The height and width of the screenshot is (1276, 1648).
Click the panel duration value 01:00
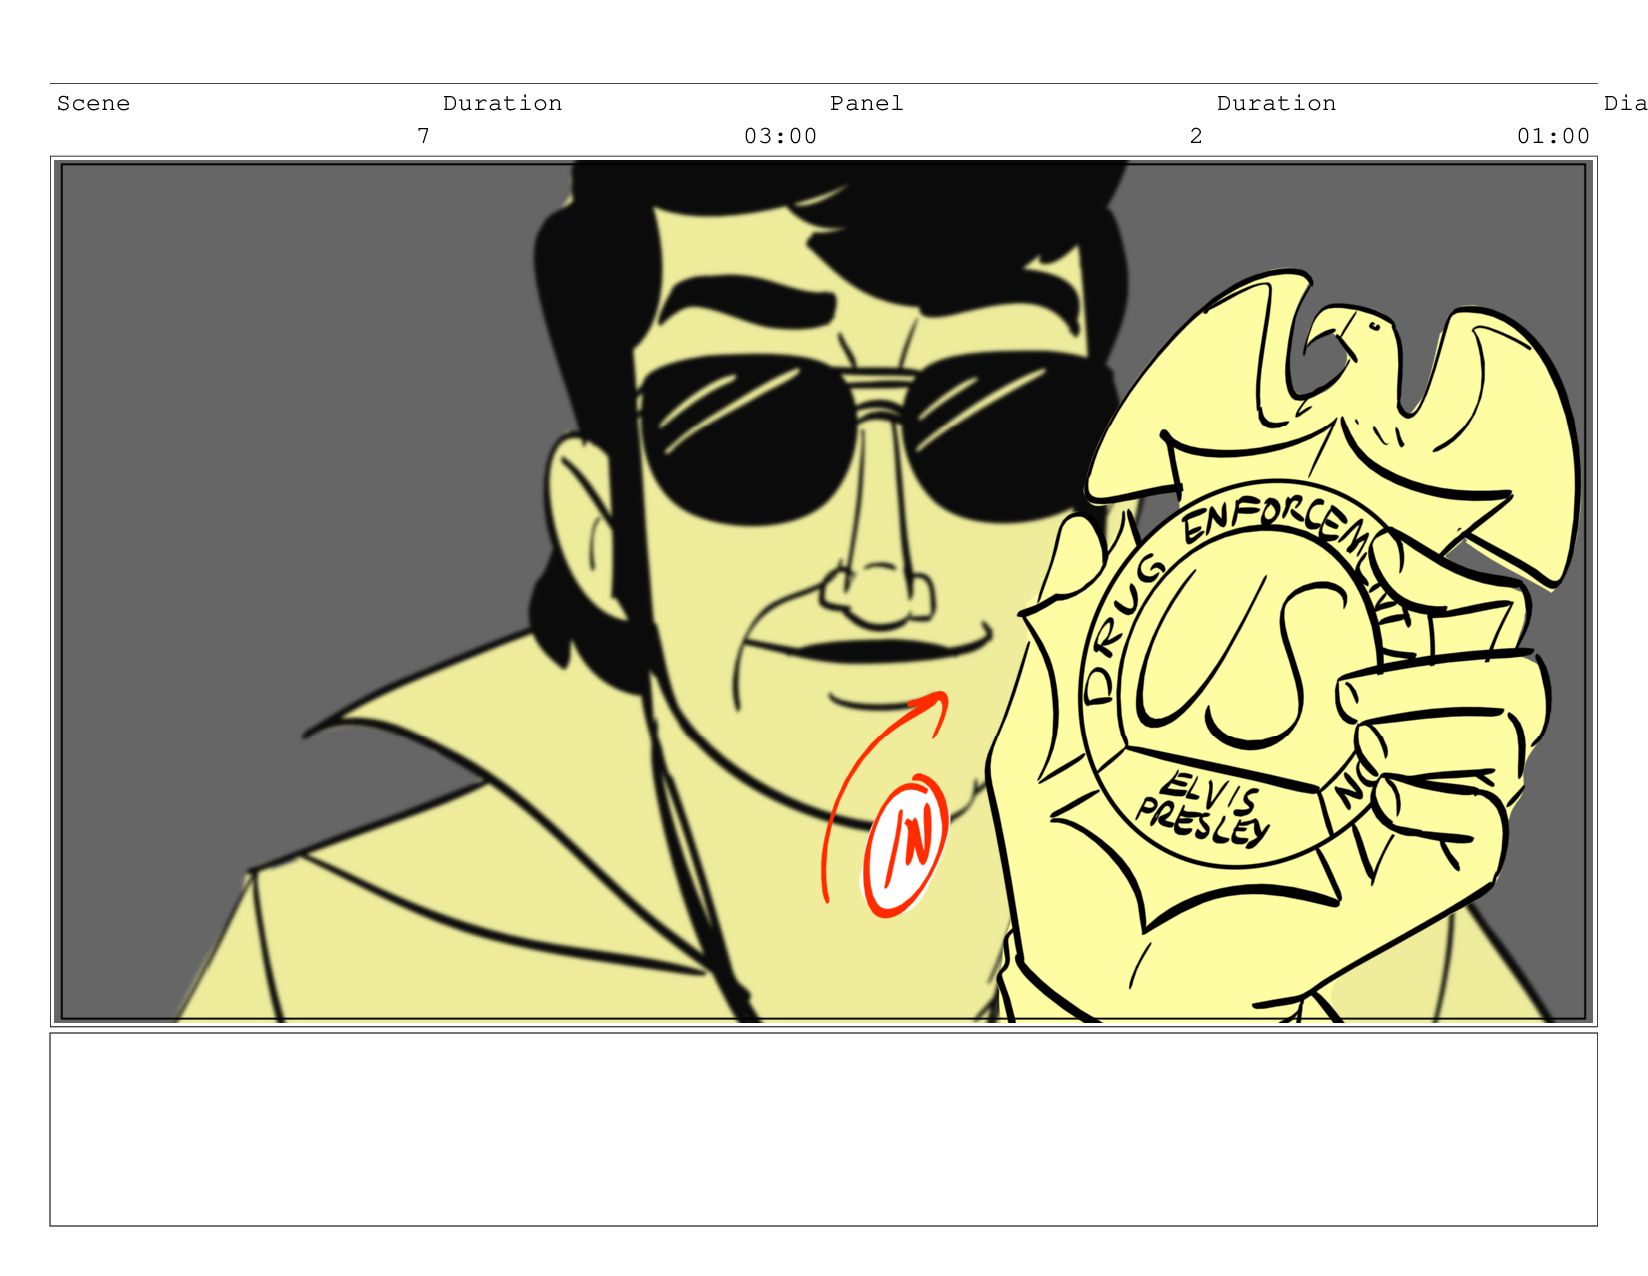click(x=1553, y=136)
